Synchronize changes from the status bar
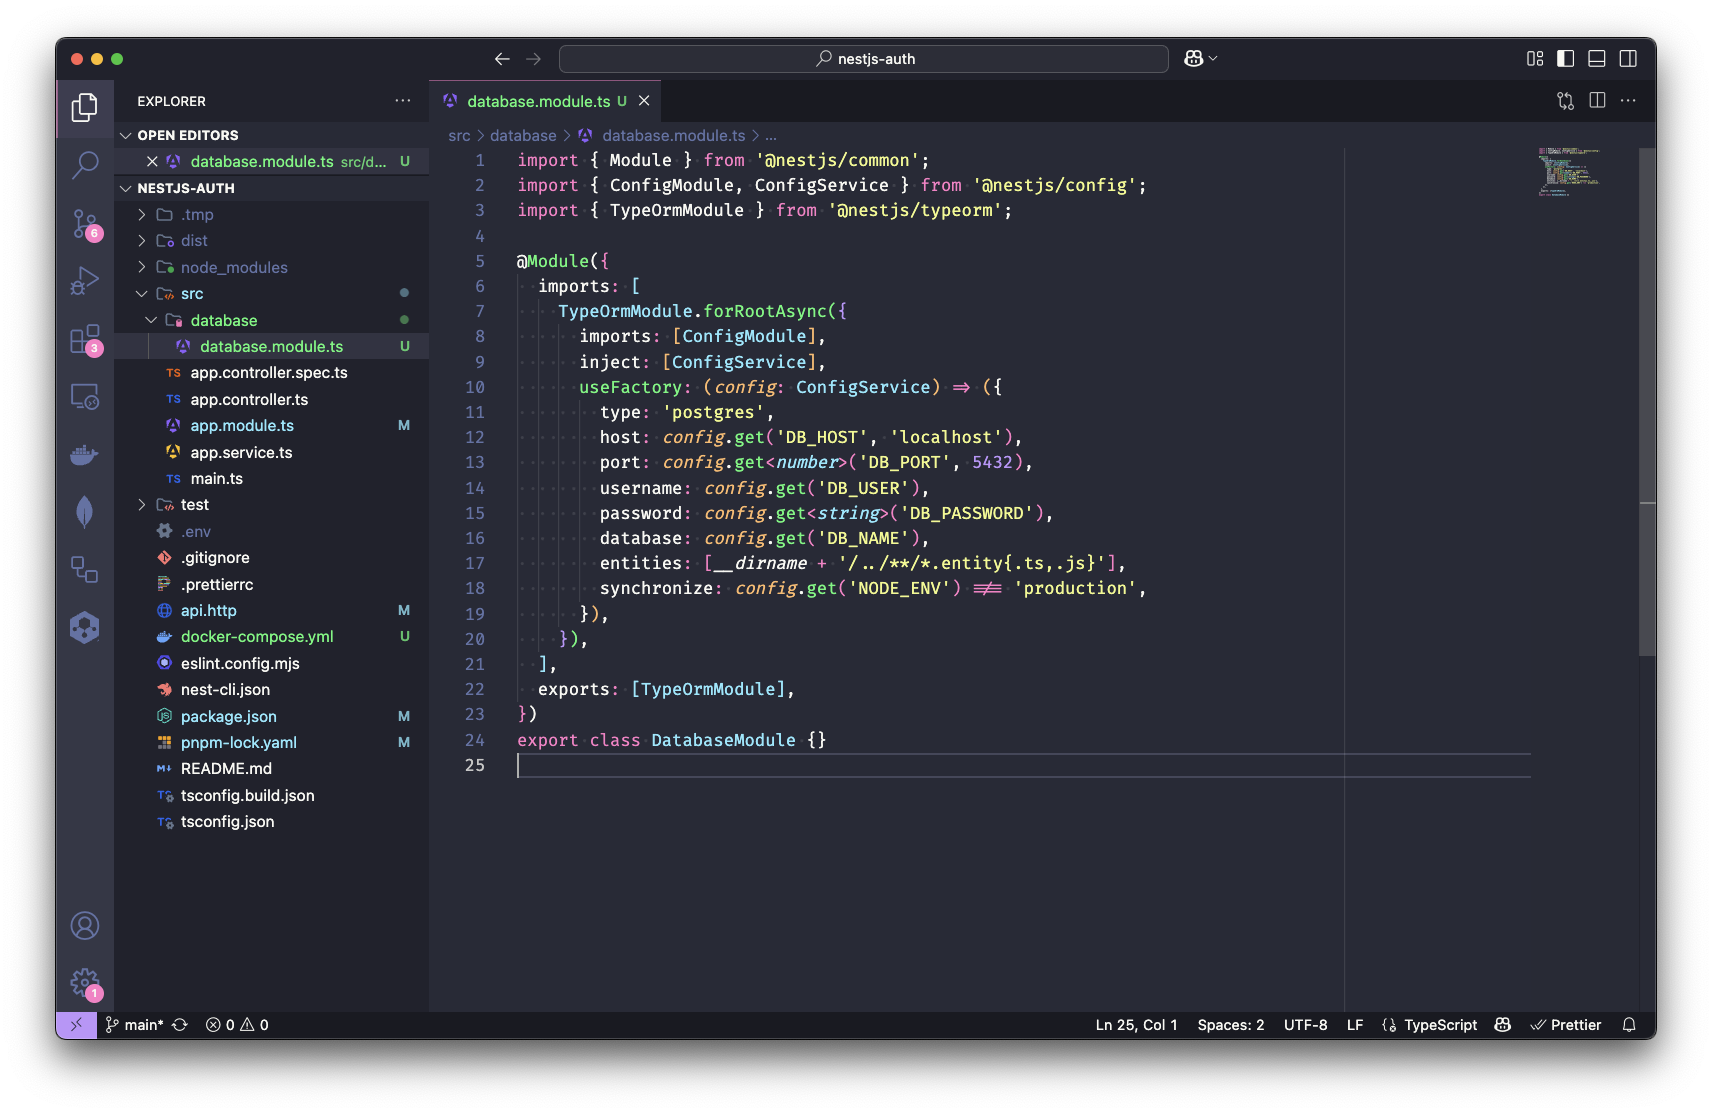The width and height of the screenshot is (1712, 1113). tap(180, 1025)
